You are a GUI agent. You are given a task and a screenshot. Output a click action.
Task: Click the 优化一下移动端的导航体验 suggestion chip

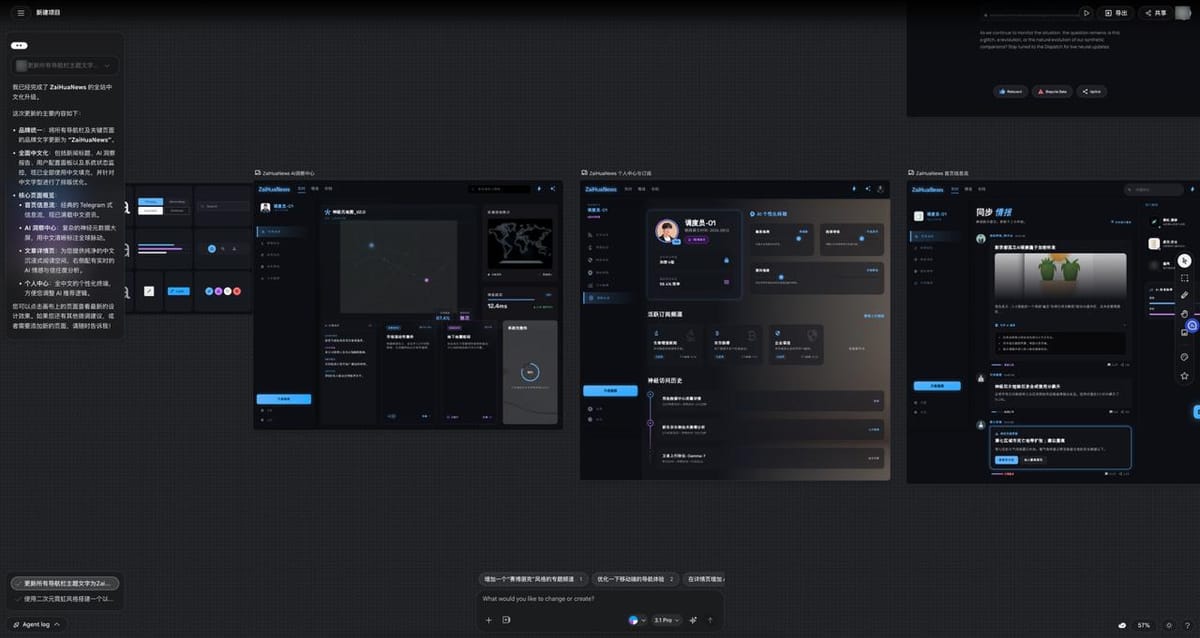tap(635, 579)
